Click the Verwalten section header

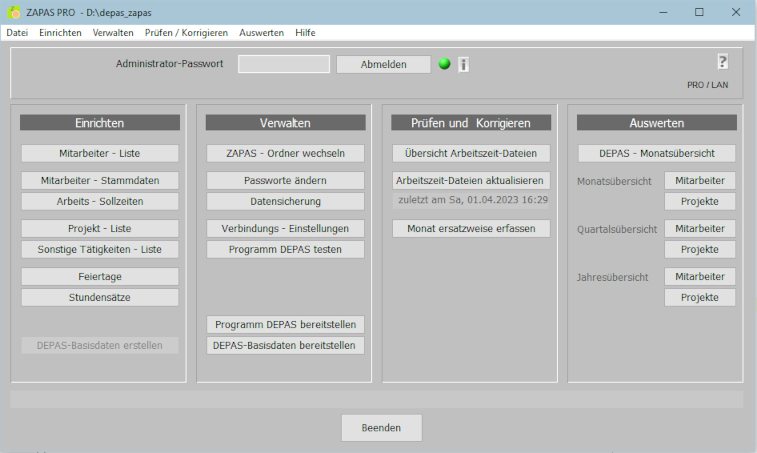[x=285, y=123]
